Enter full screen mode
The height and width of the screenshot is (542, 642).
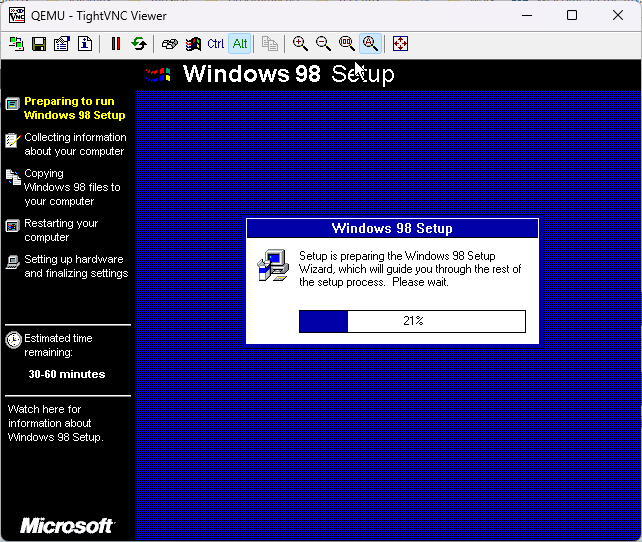(400, 44)
